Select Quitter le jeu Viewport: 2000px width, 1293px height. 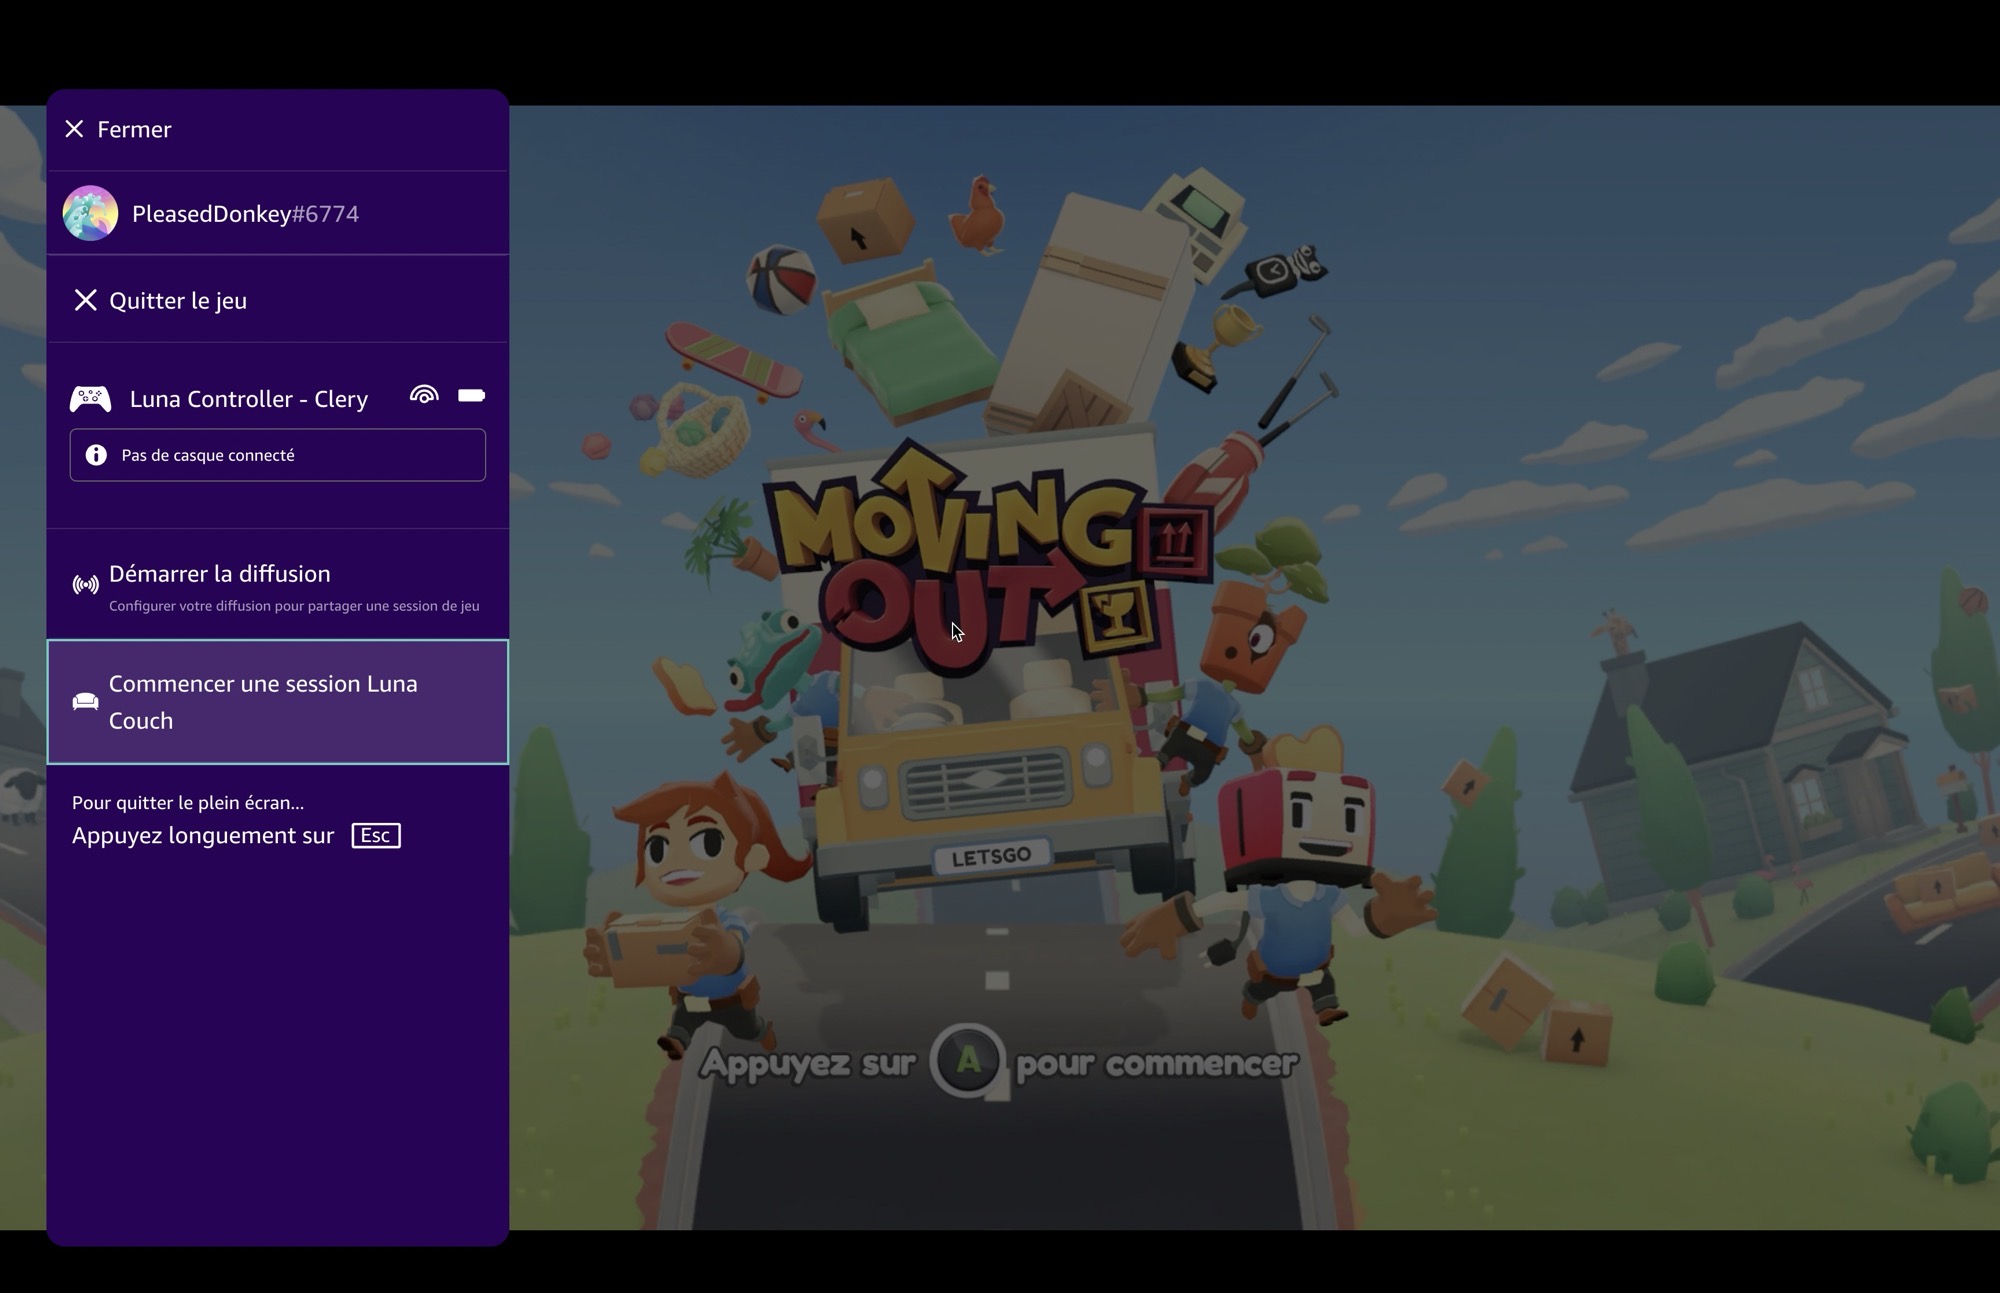pyautogui.click(x=177, y=300)
